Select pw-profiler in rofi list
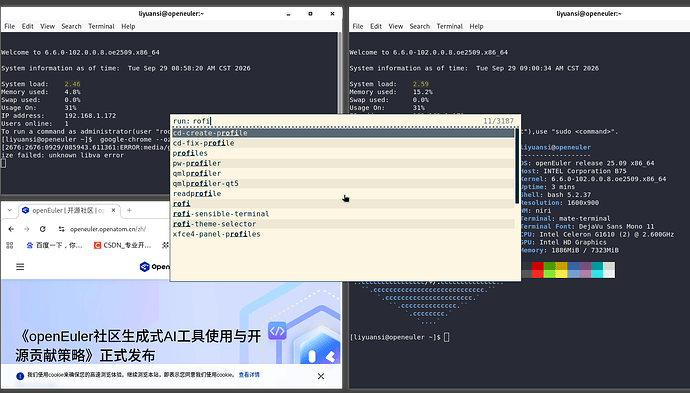Screen dimensions: 690x393 343,163
